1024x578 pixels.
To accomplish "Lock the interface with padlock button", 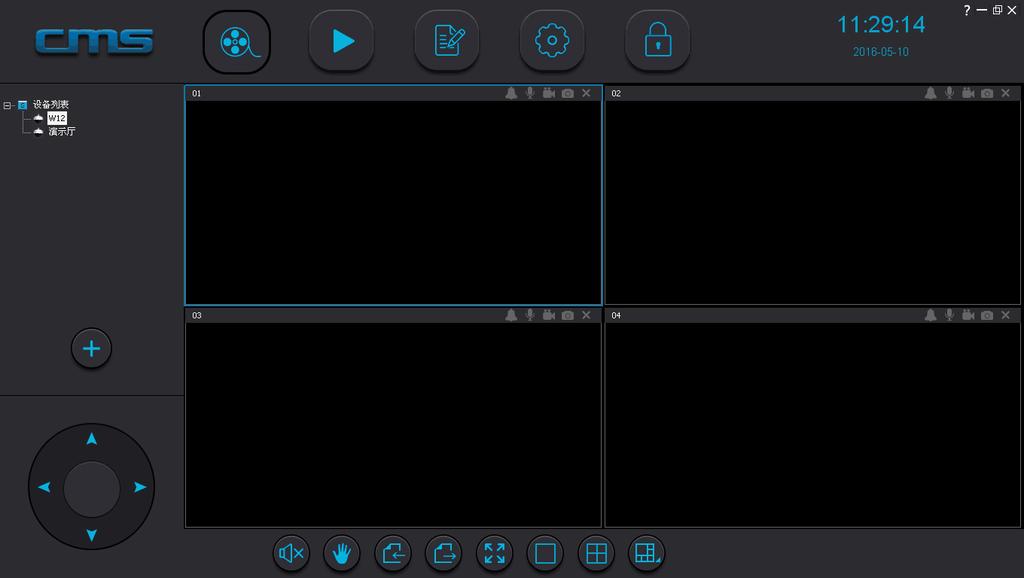I will [x=658, y=41].
